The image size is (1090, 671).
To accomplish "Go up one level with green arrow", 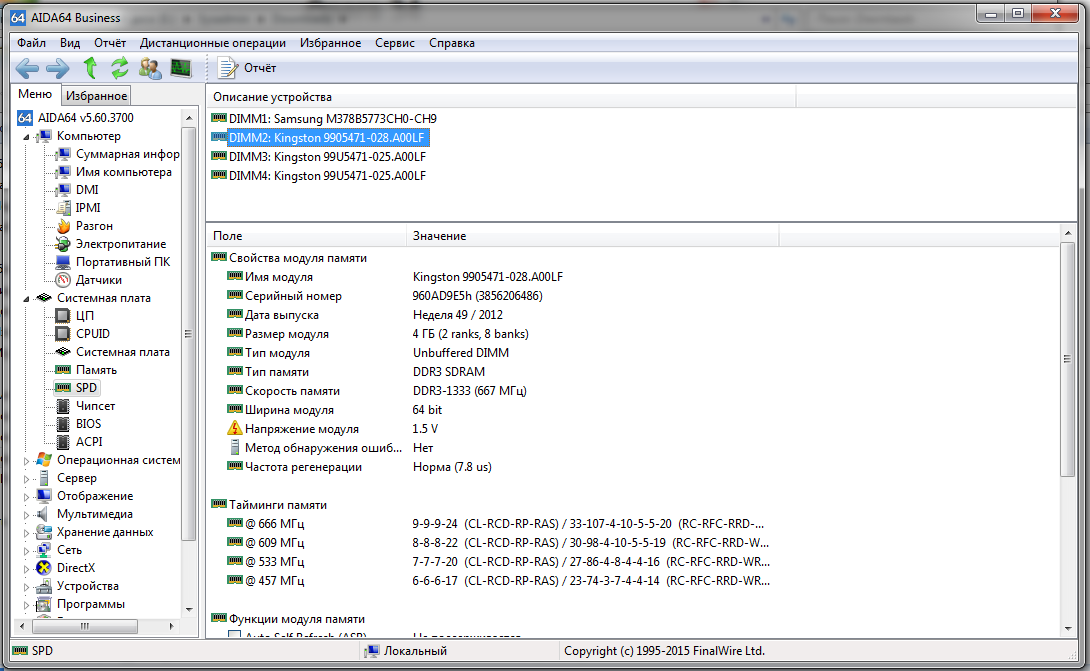I will [90, 68].
